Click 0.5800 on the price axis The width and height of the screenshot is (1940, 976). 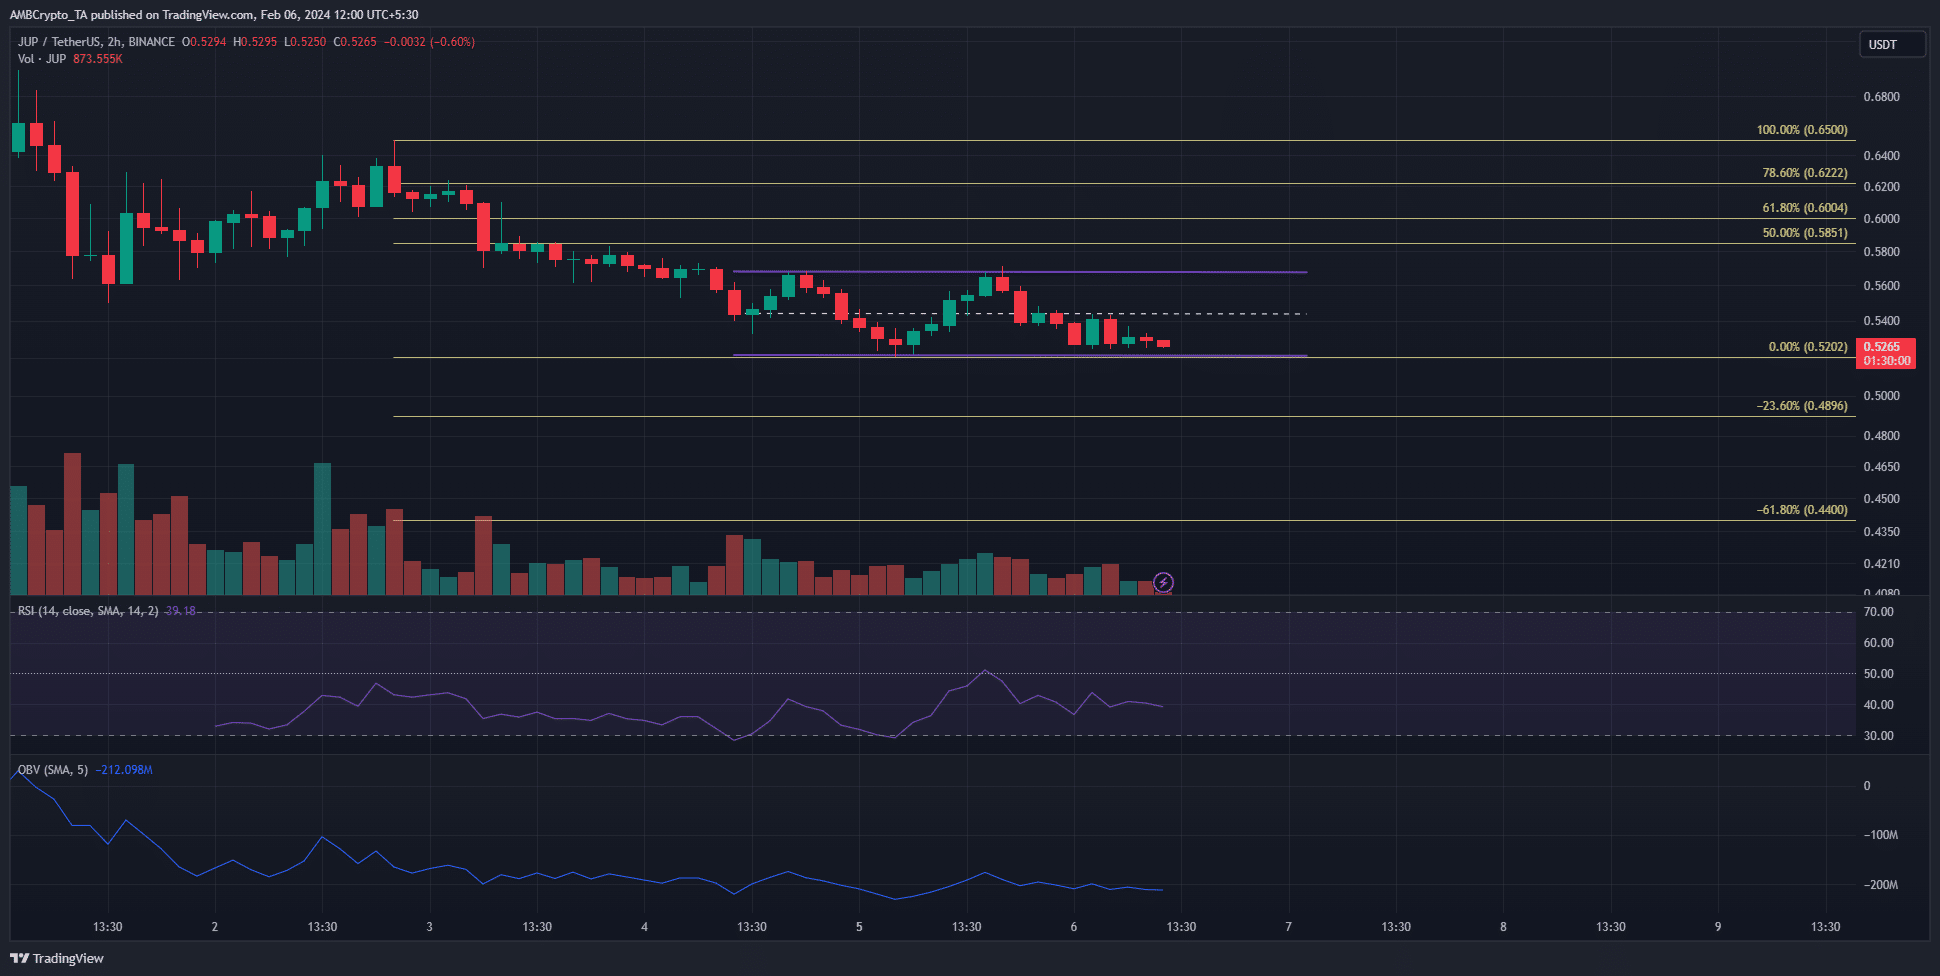click(x=1882, y=252)
